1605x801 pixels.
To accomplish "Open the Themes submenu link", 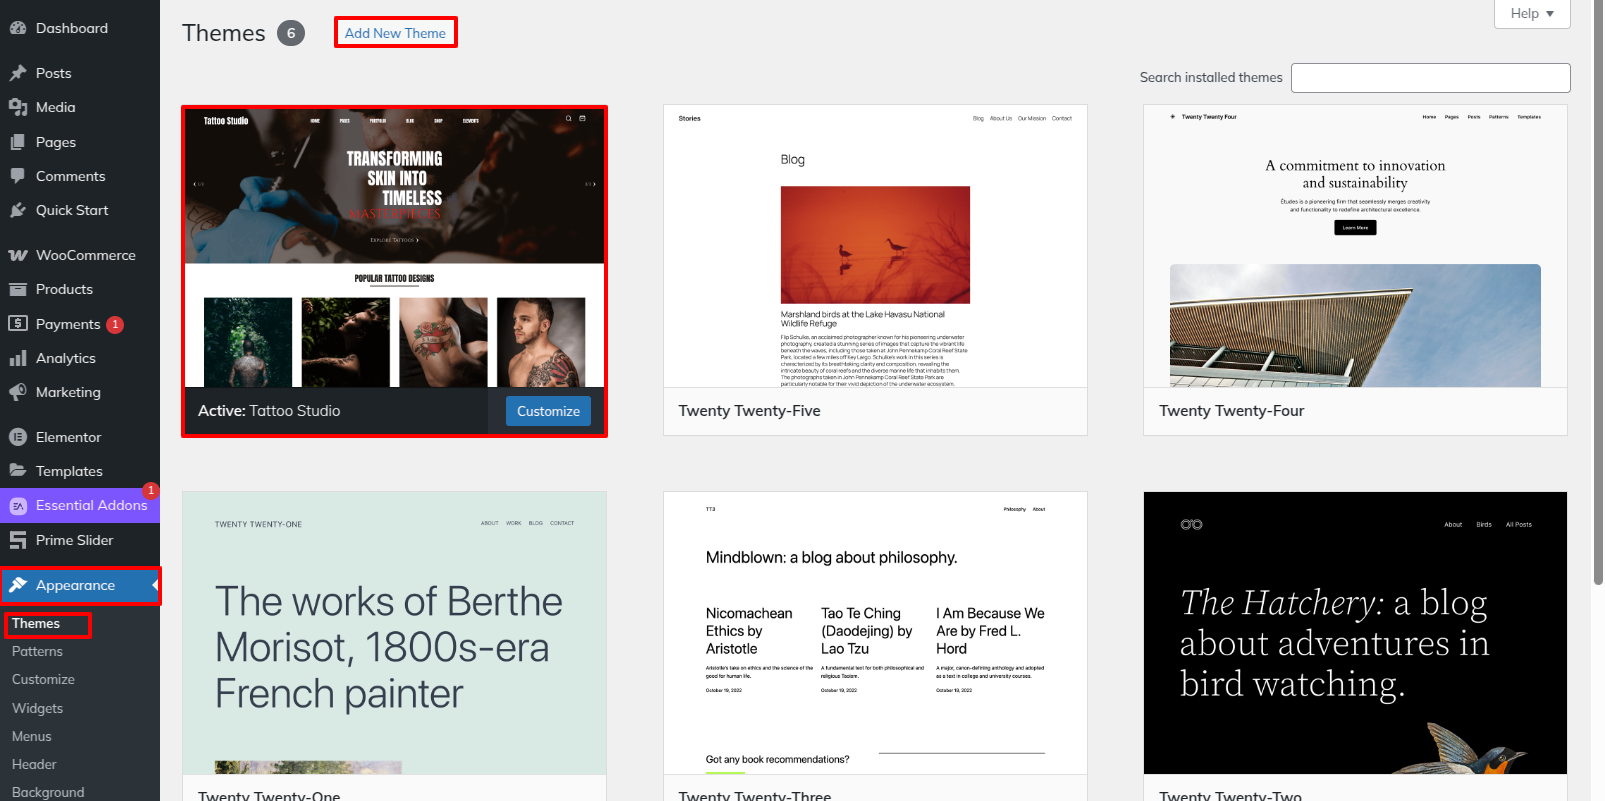I will (x=36, y=623).
